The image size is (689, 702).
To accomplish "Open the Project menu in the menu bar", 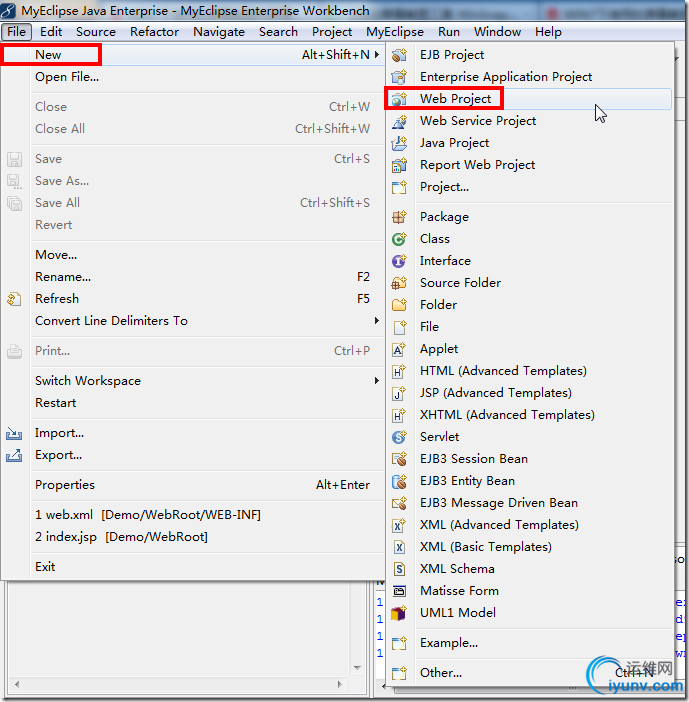I will pos(332,32).
